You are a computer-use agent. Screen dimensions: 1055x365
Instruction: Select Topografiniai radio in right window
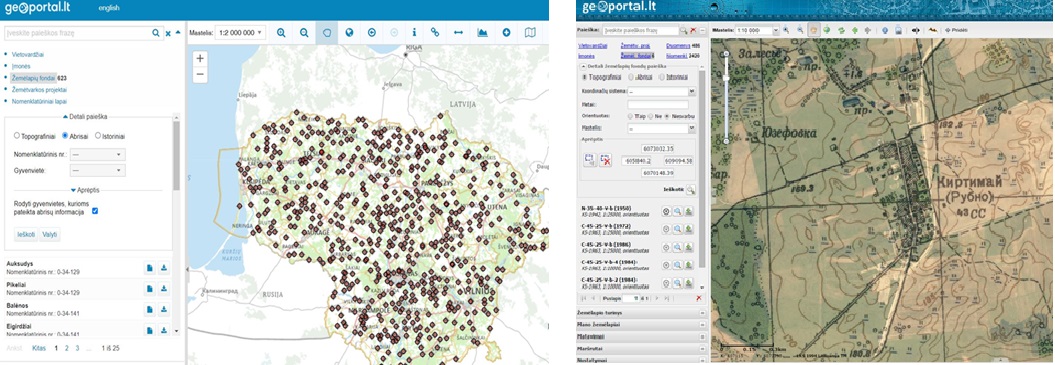click(x=584, y=77)
